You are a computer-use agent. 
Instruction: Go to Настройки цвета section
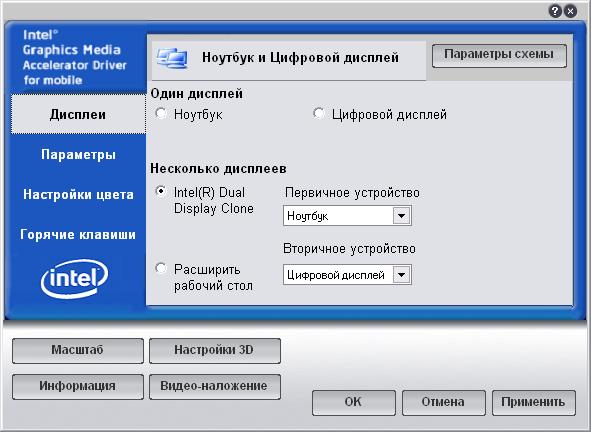[78, 194]
